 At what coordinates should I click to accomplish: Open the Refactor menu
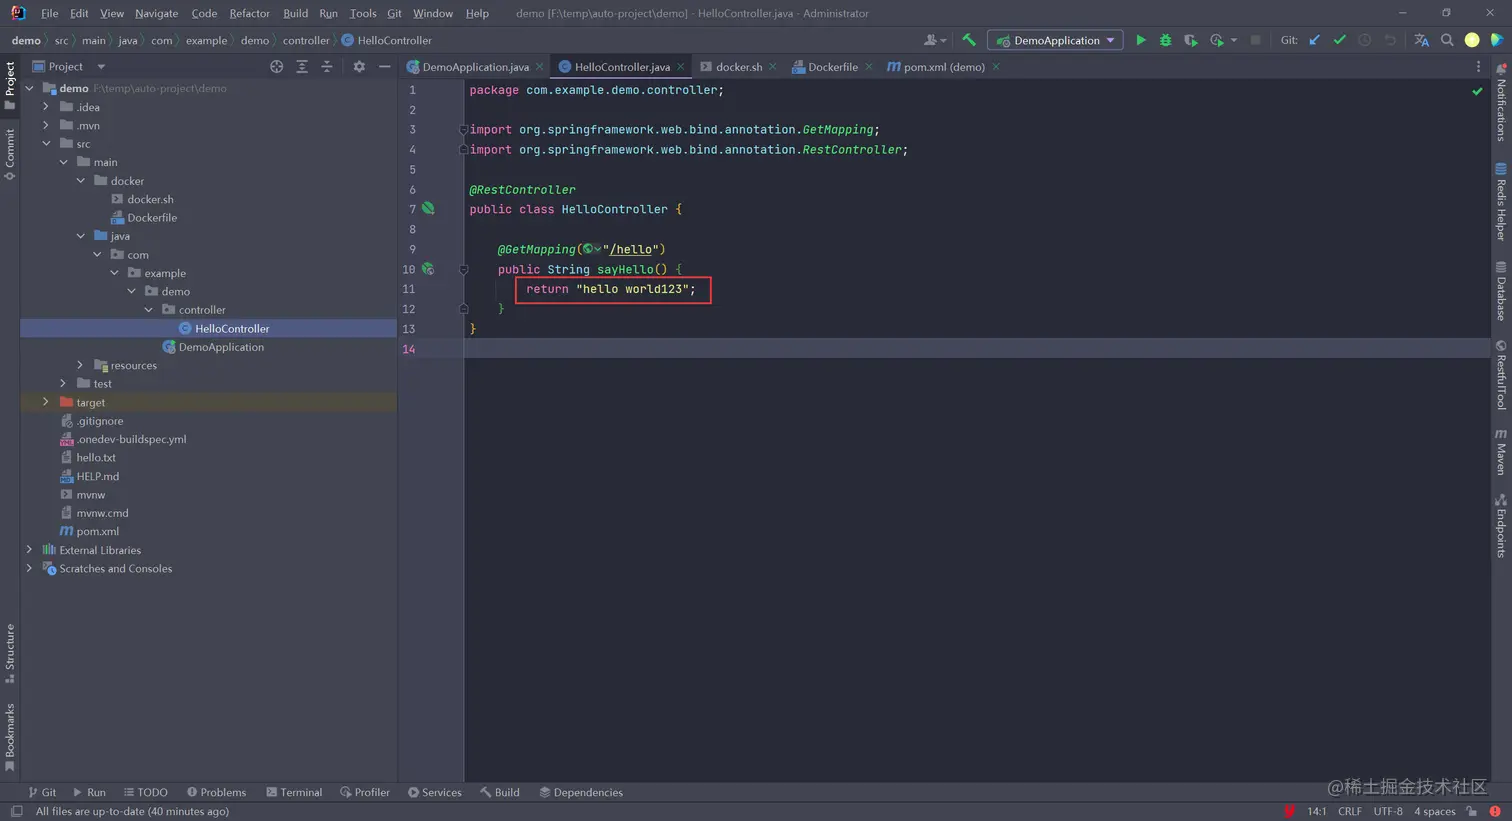[x=249, y=13]
